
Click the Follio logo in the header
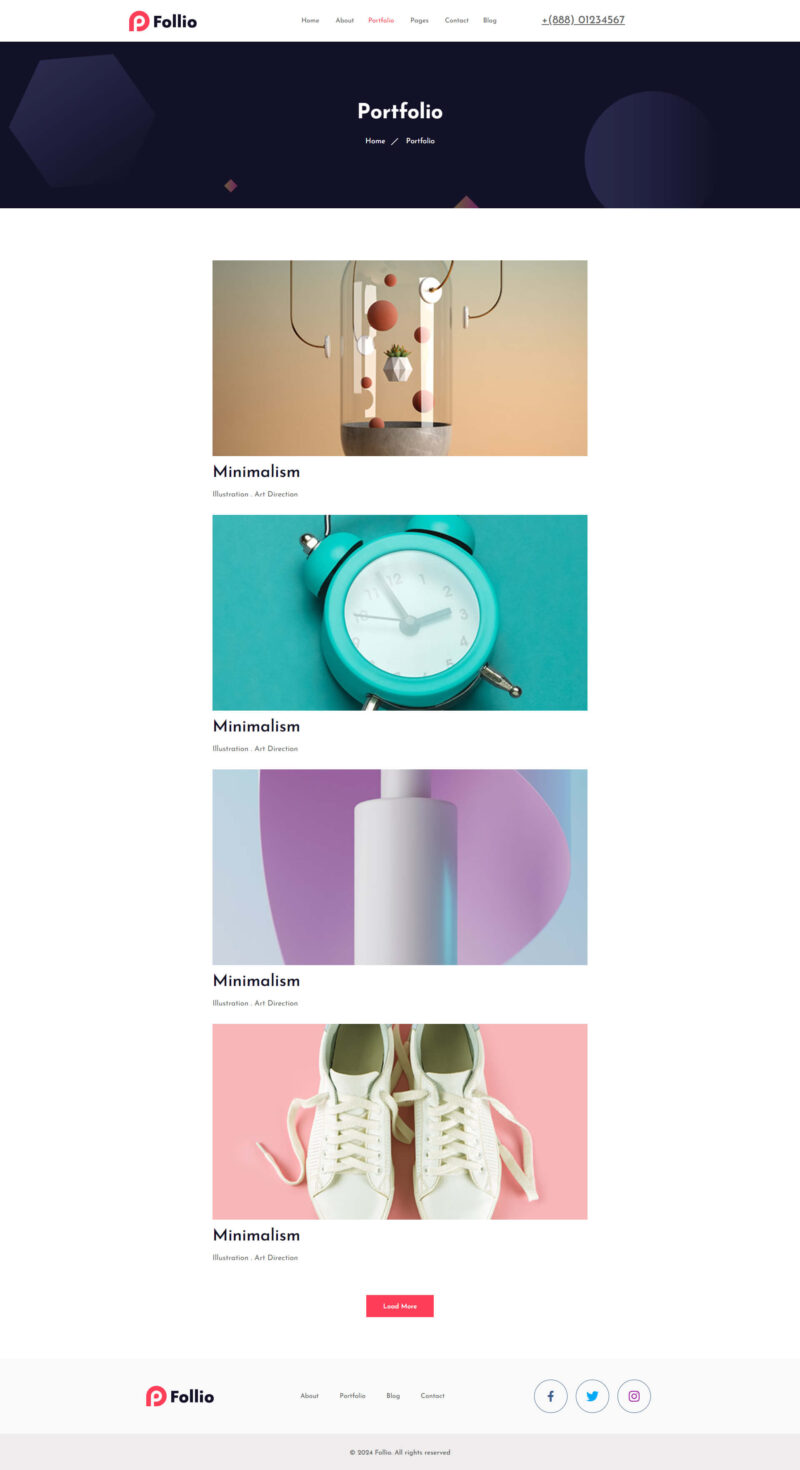click(163, 21)
